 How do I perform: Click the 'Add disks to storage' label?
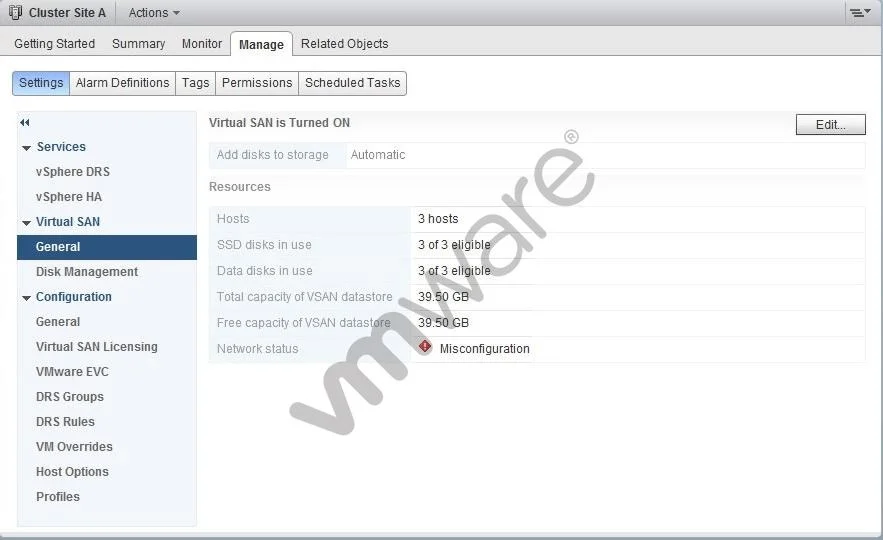[x=273, y=155]
